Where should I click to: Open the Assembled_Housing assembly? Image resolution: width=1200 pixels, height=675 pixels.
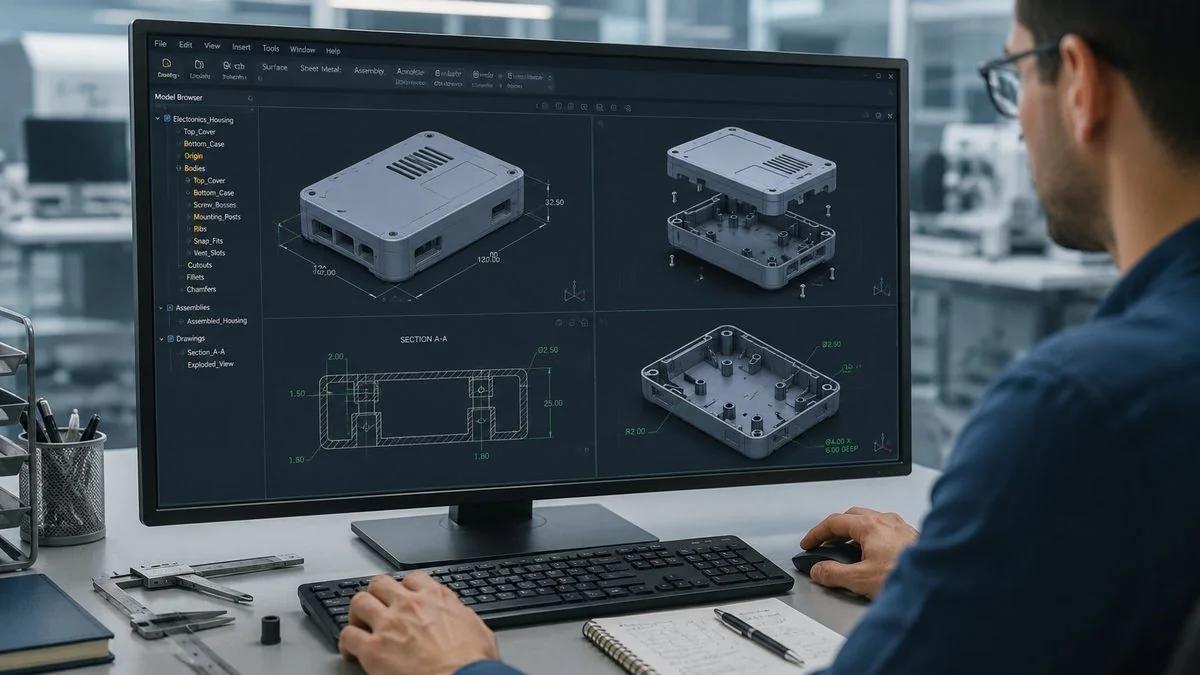click(x=217, y=321)
